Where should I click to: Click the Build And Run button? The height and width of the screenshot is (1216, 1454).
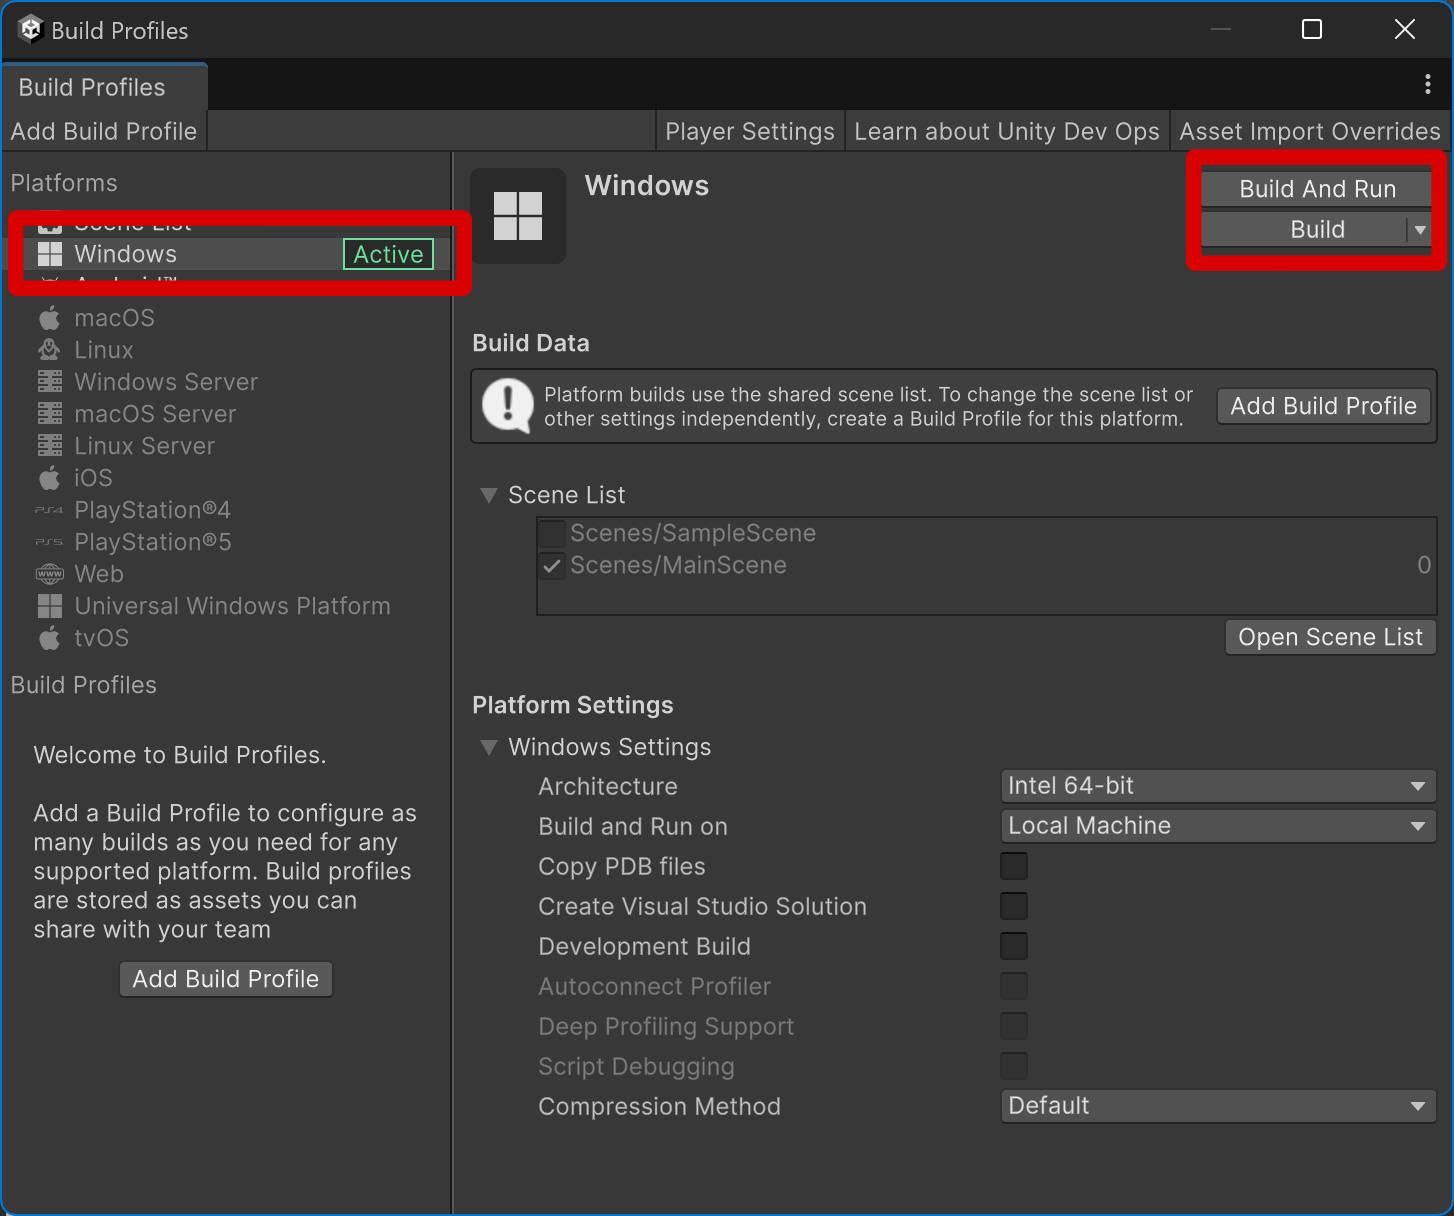(1317, 189)
